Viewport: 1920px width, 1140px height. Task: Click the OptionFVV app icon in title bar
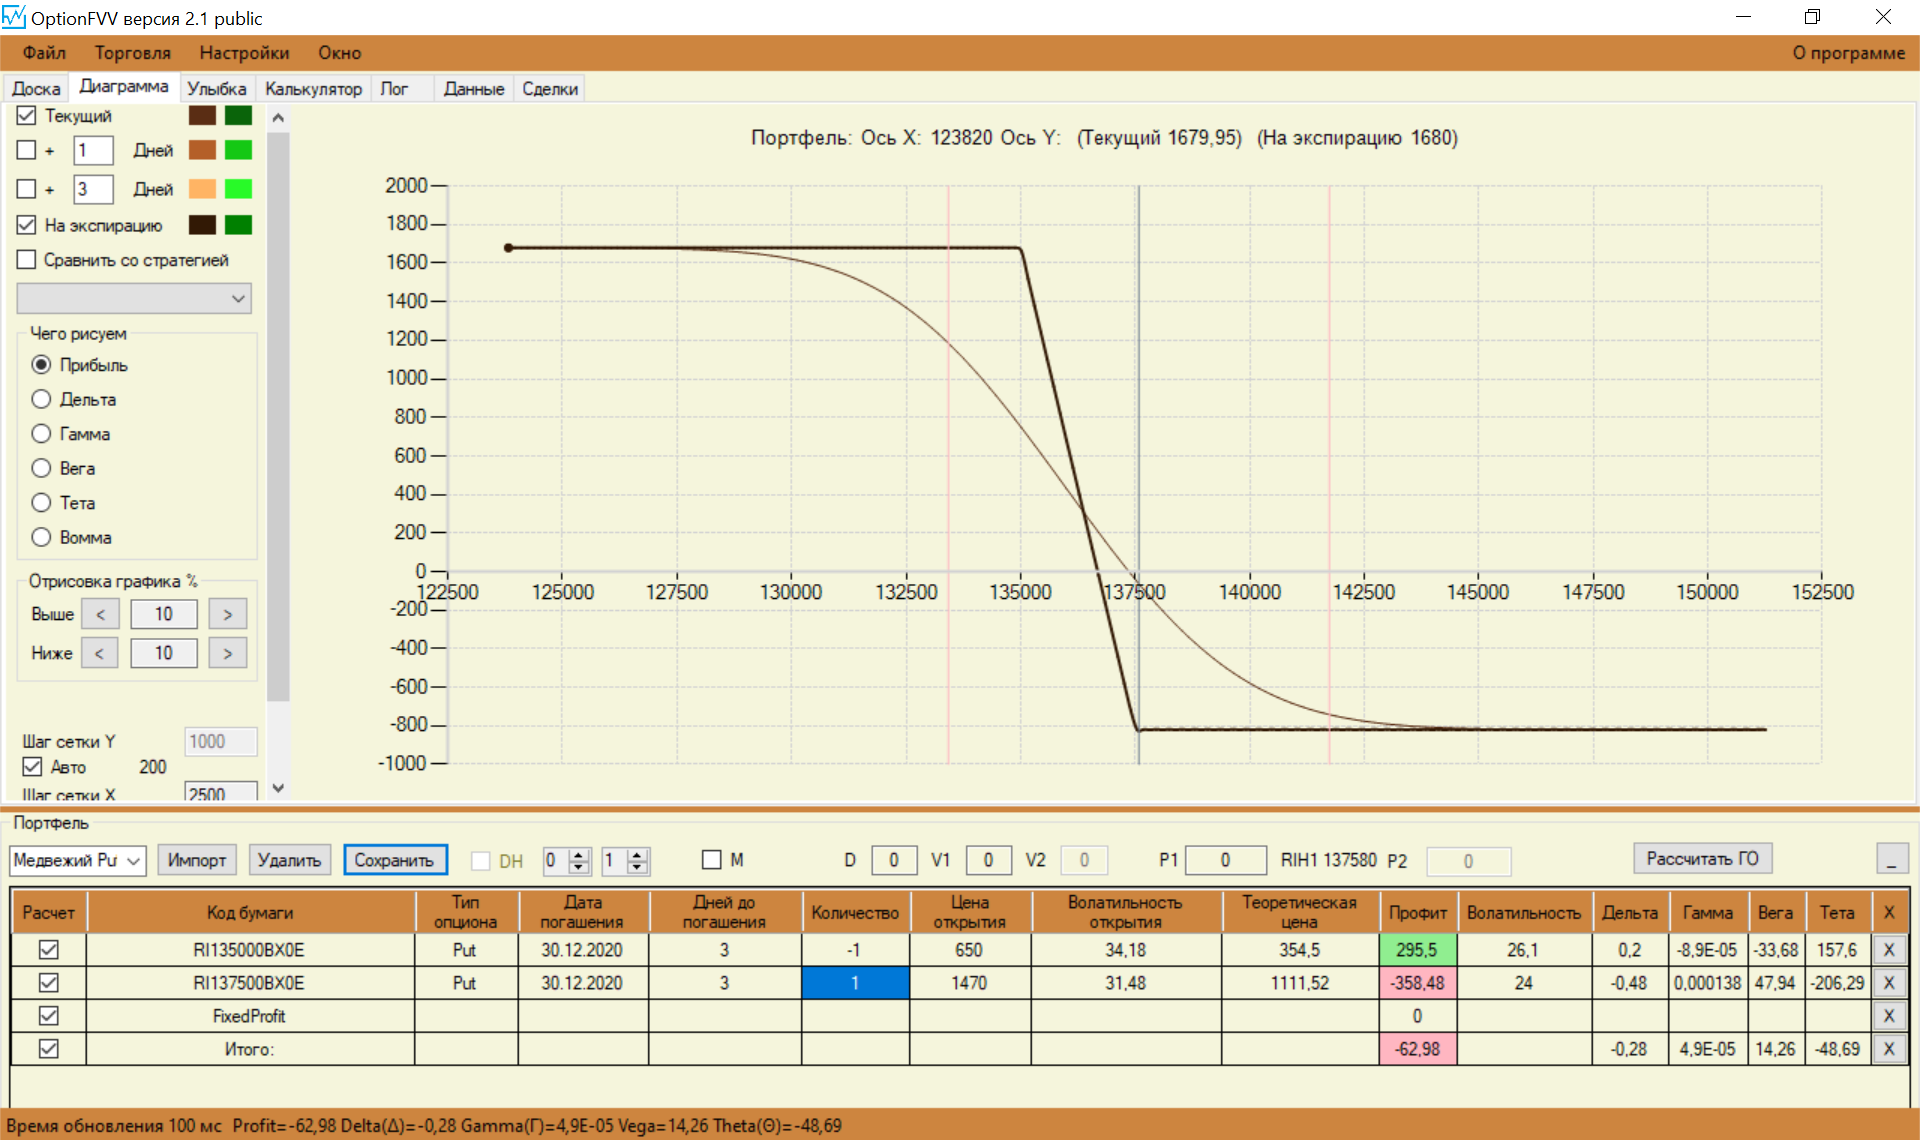pyautogui.click(x=13, y=17)
